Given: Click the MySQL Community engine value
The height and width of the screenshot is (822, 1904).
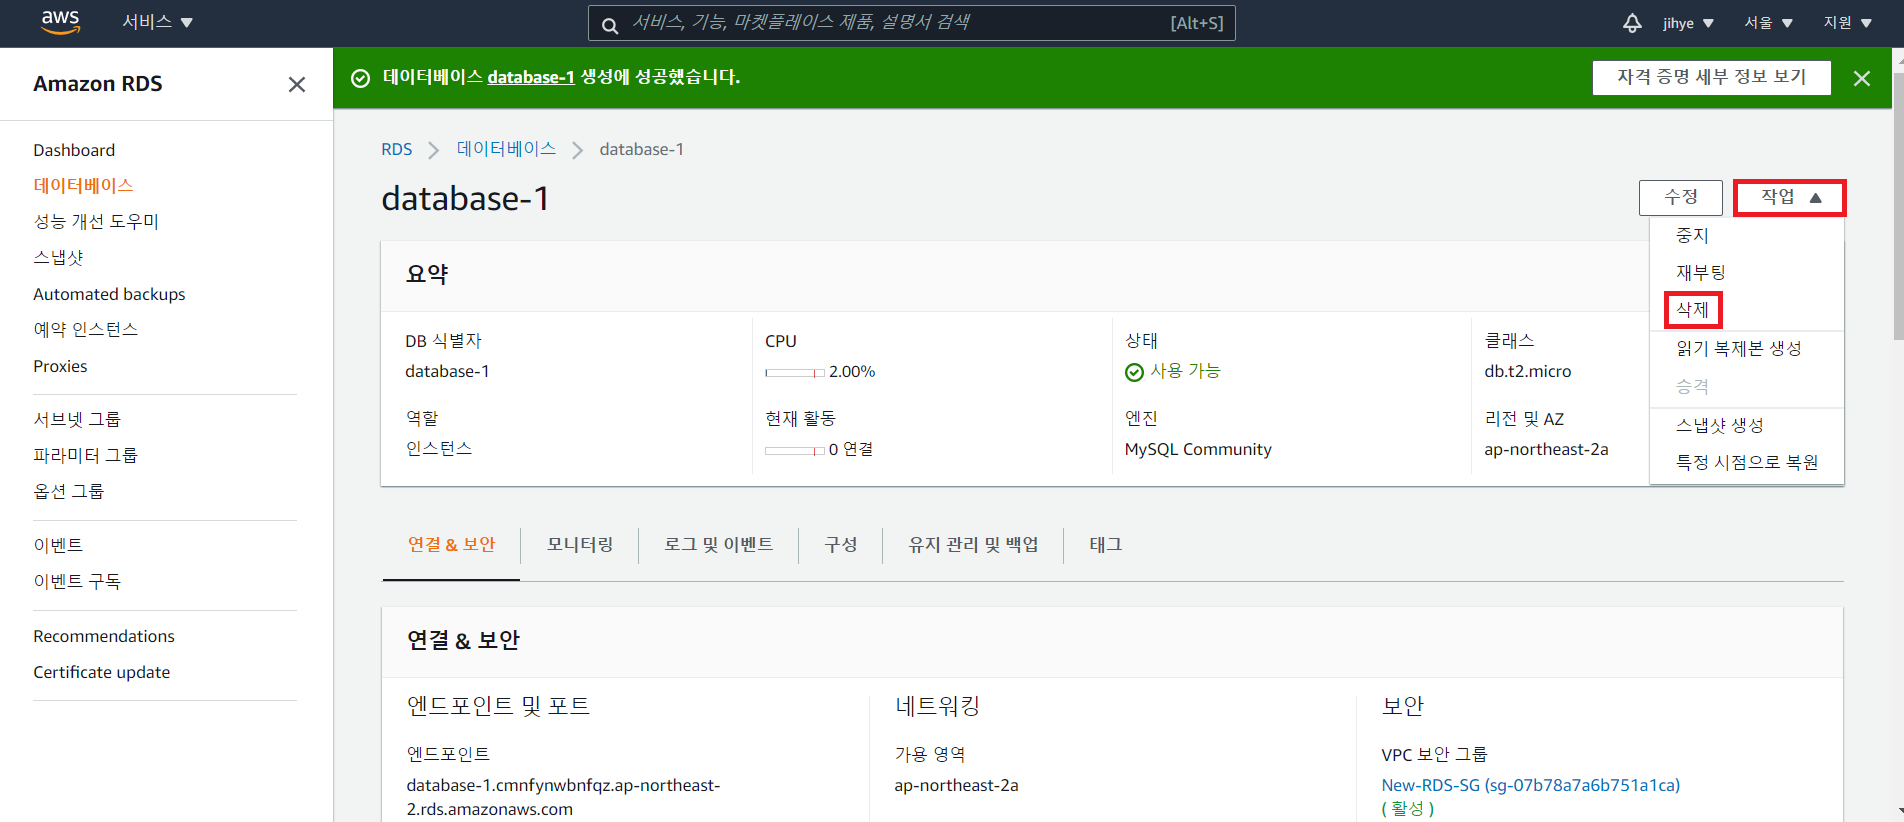Looking at the screenshot, I should coord(1198,450).
